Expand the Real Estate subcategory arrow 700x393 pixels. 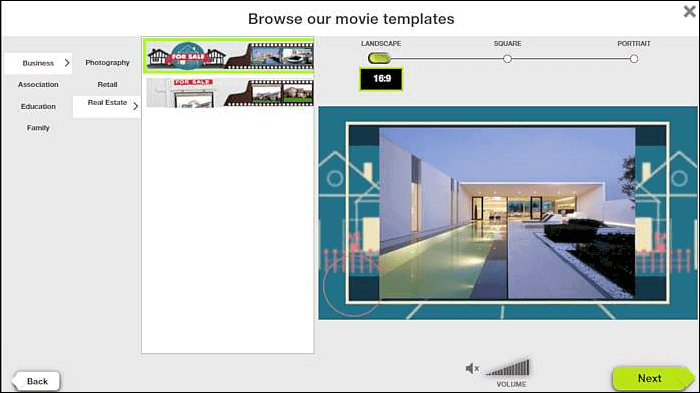(136, 106)
